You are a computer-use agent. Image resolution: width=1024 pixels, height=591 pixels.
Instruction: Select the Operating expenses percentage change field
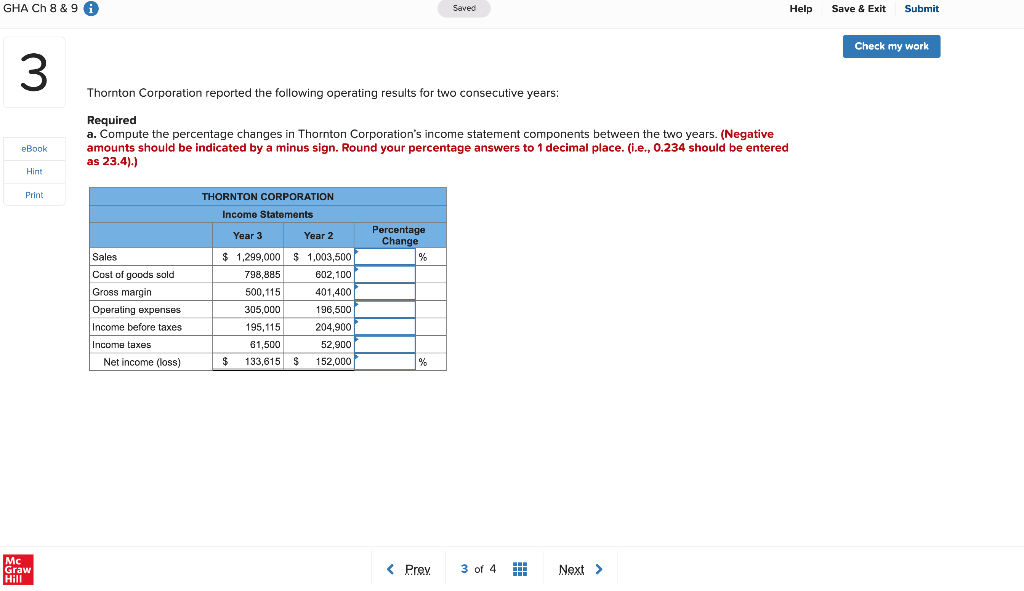click(385, 310)
